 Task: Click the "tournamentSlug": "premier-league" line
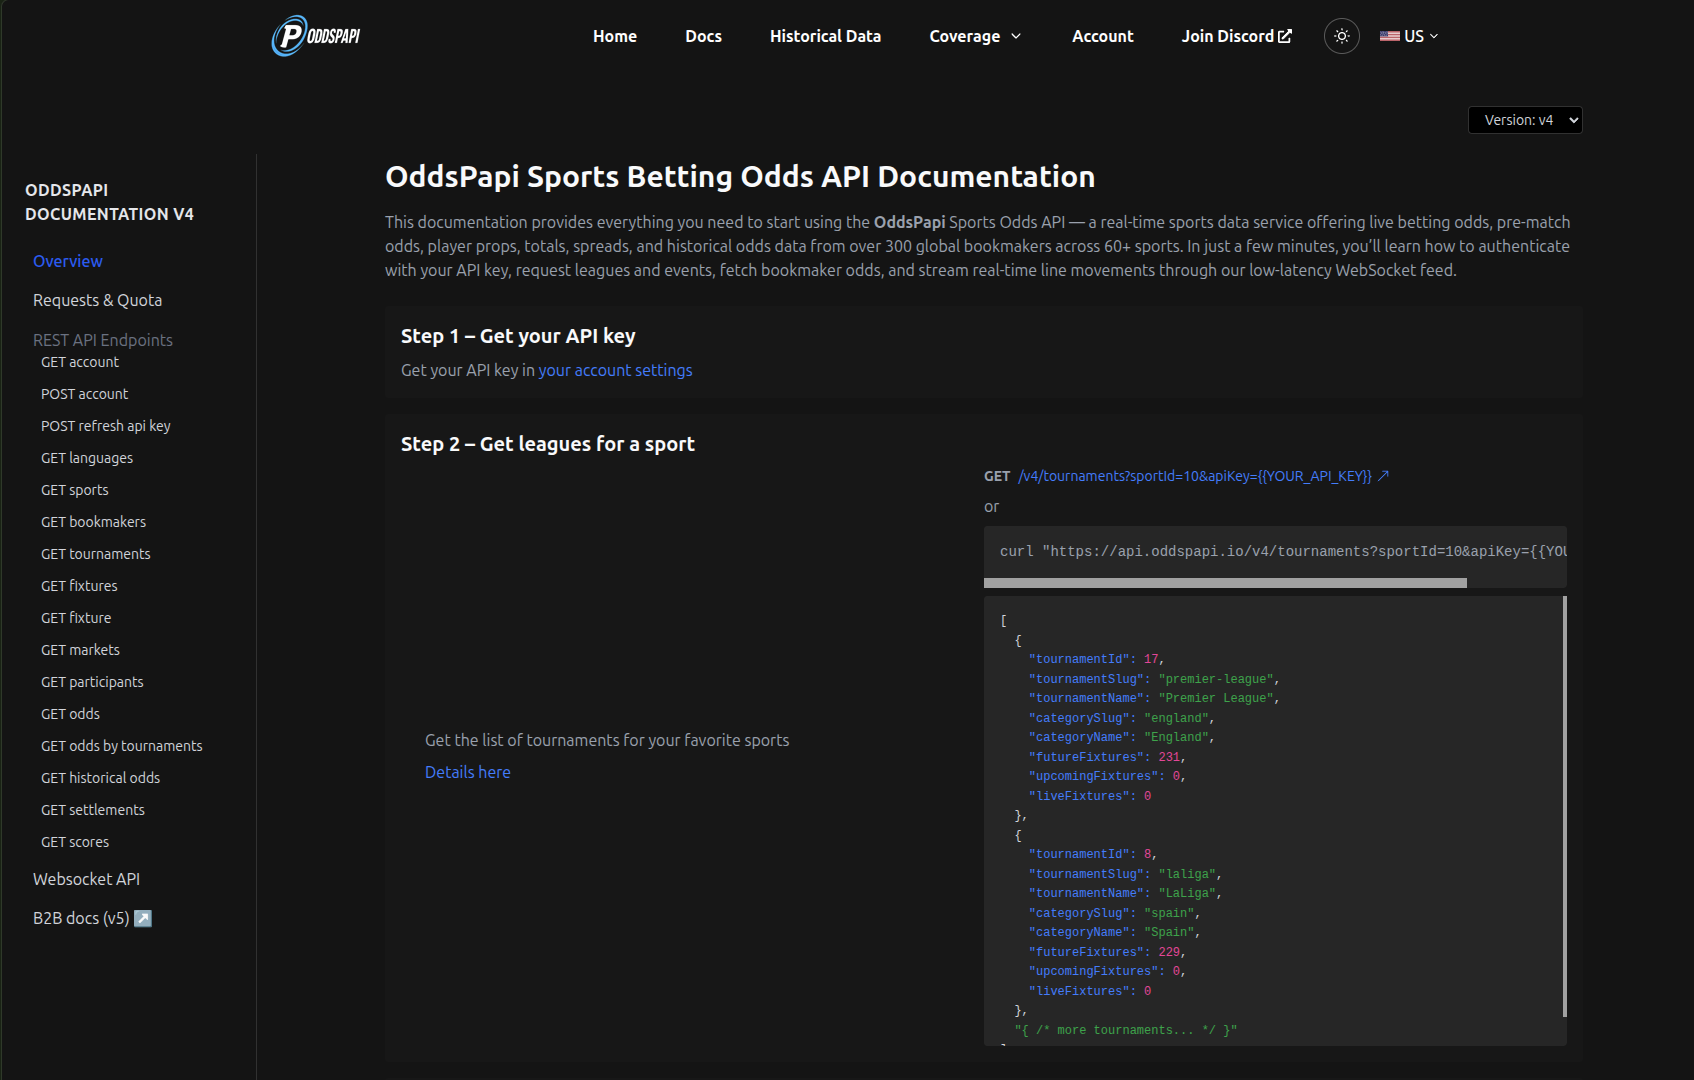[x=1154, y=679]
